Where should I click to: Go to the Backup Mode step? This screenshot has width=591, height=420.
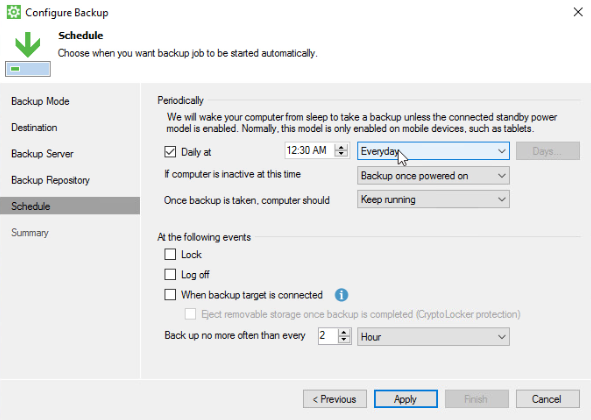point(40,101)
